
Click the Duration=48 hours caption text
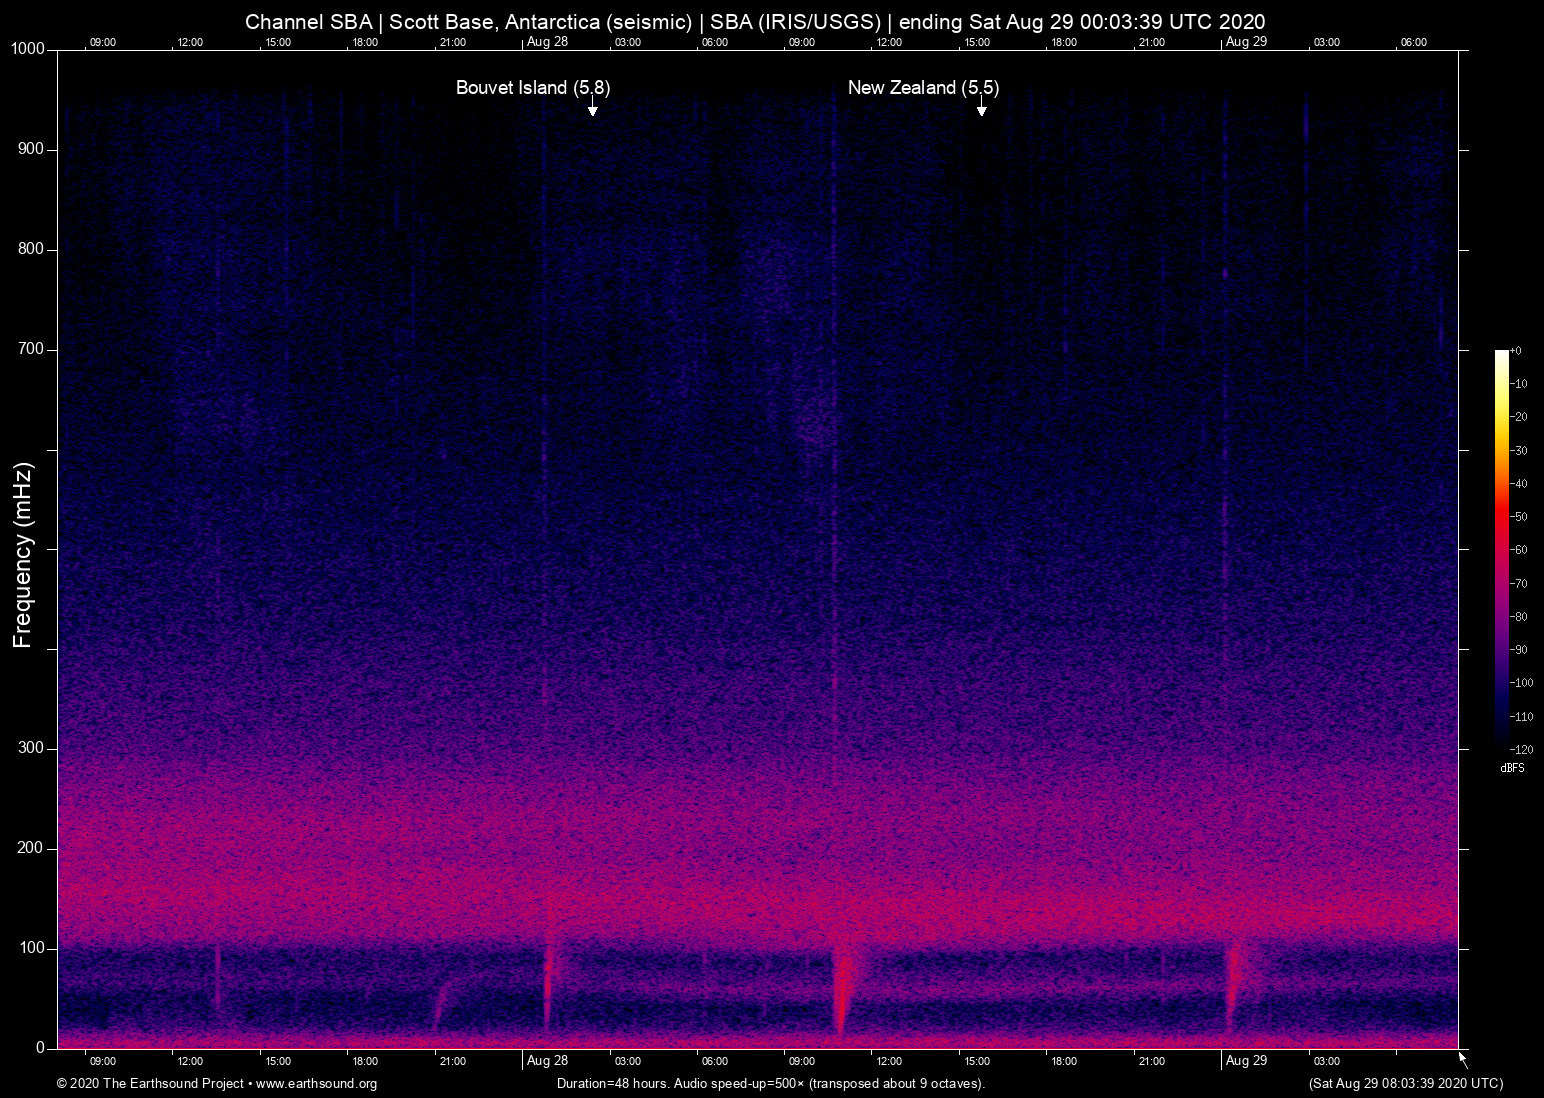[x=770, y=1084]
